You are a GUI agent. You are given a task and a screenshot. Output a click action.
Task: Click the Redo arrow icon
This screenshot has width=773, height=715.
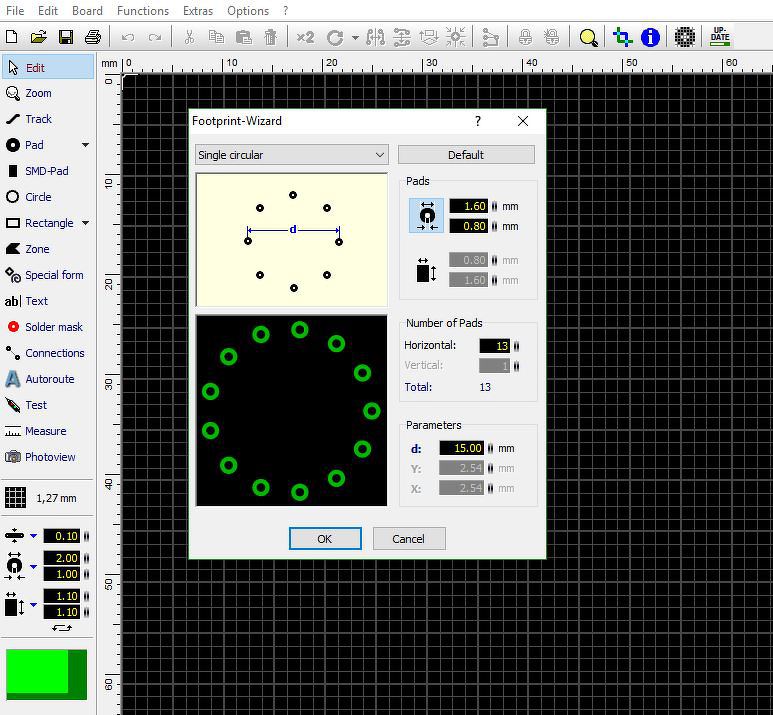coord(155,37)
